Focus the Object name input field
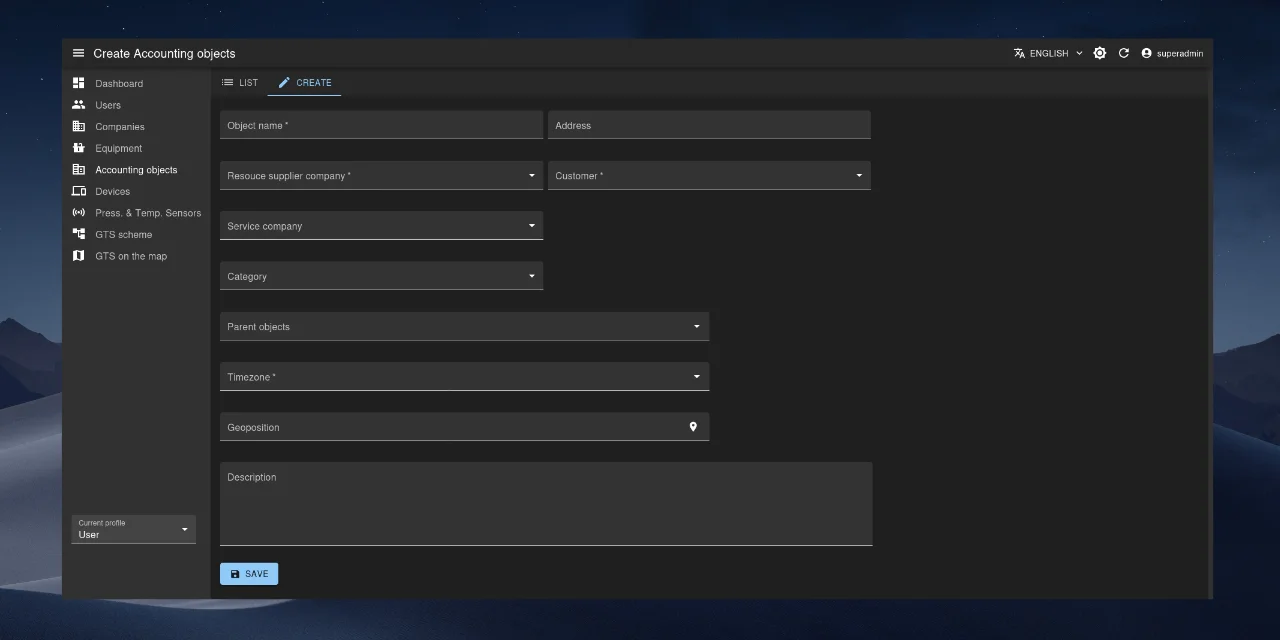The height and width of the screenshot is (640, 1280). pyautogui.click(x=381, y=125)
